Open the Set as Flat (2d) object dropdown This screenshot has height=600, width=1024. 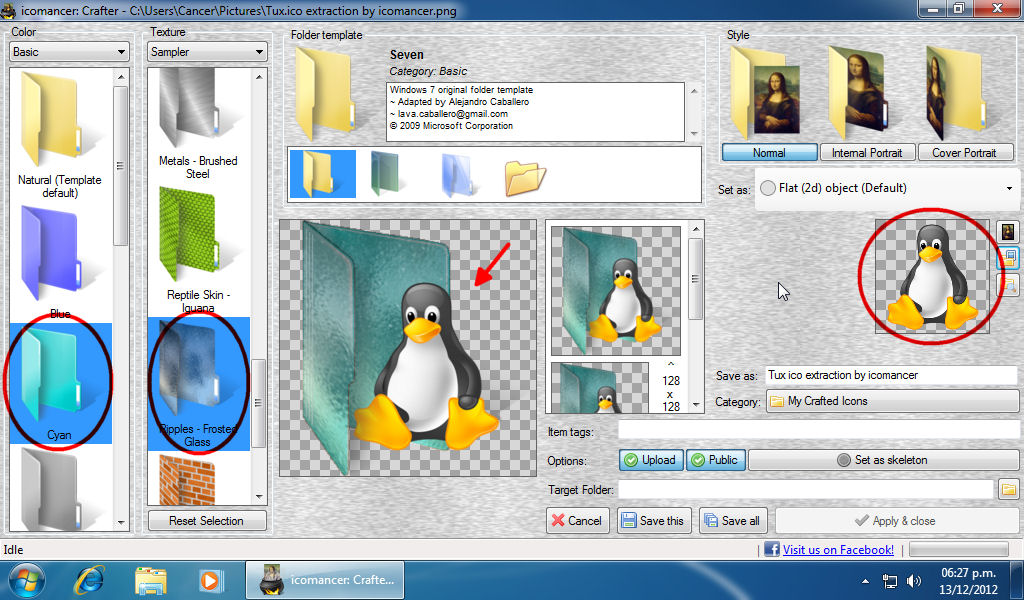click(887, 188)
